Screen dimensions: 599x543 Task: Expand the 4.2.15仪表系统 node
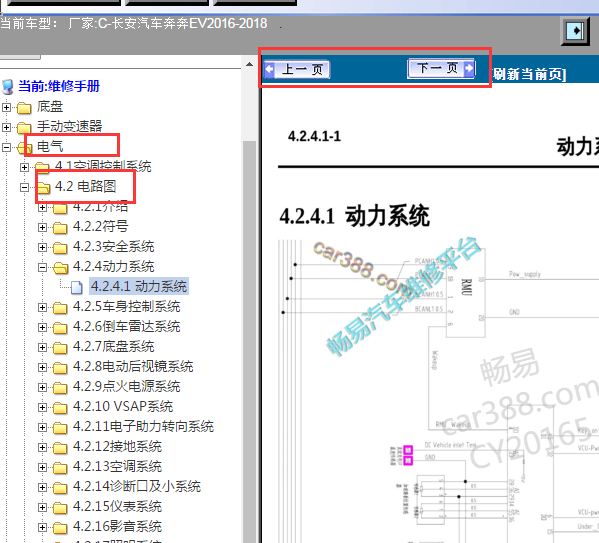(x=42, y=507)
